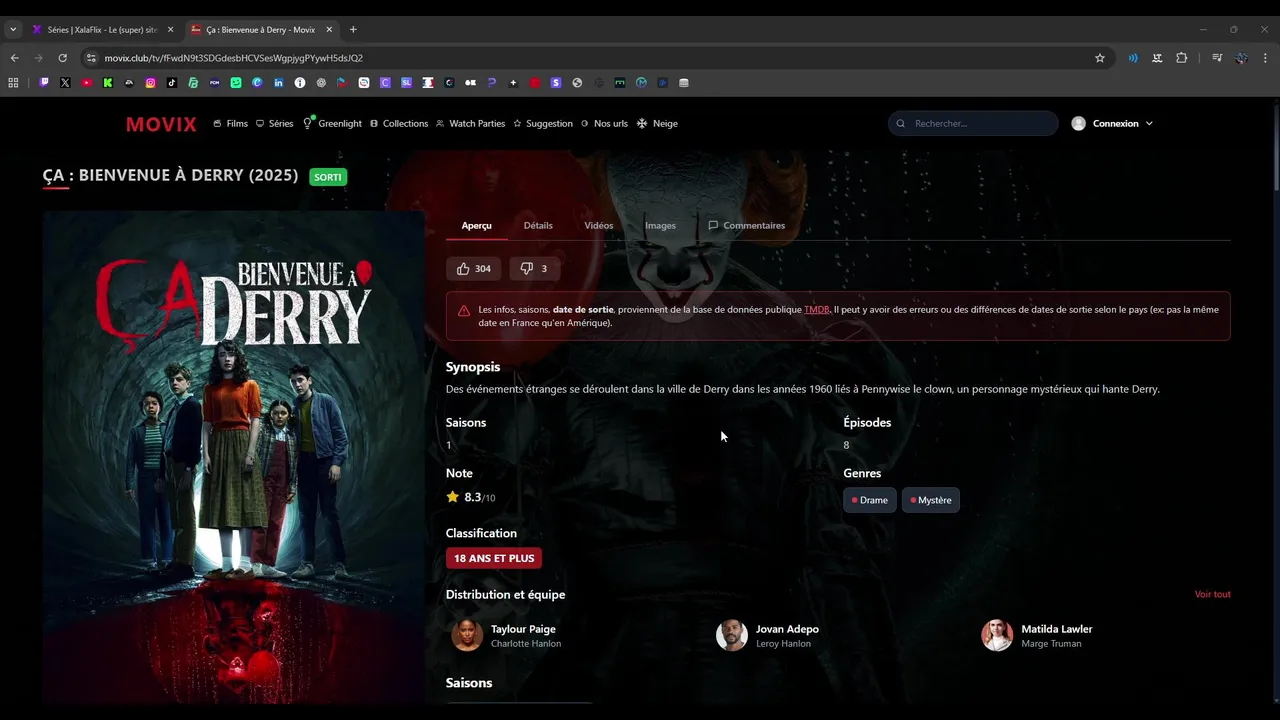Screen dimensions: 1280x720
Task: Open the Kick bookmark icon
Action: (108, 83)
